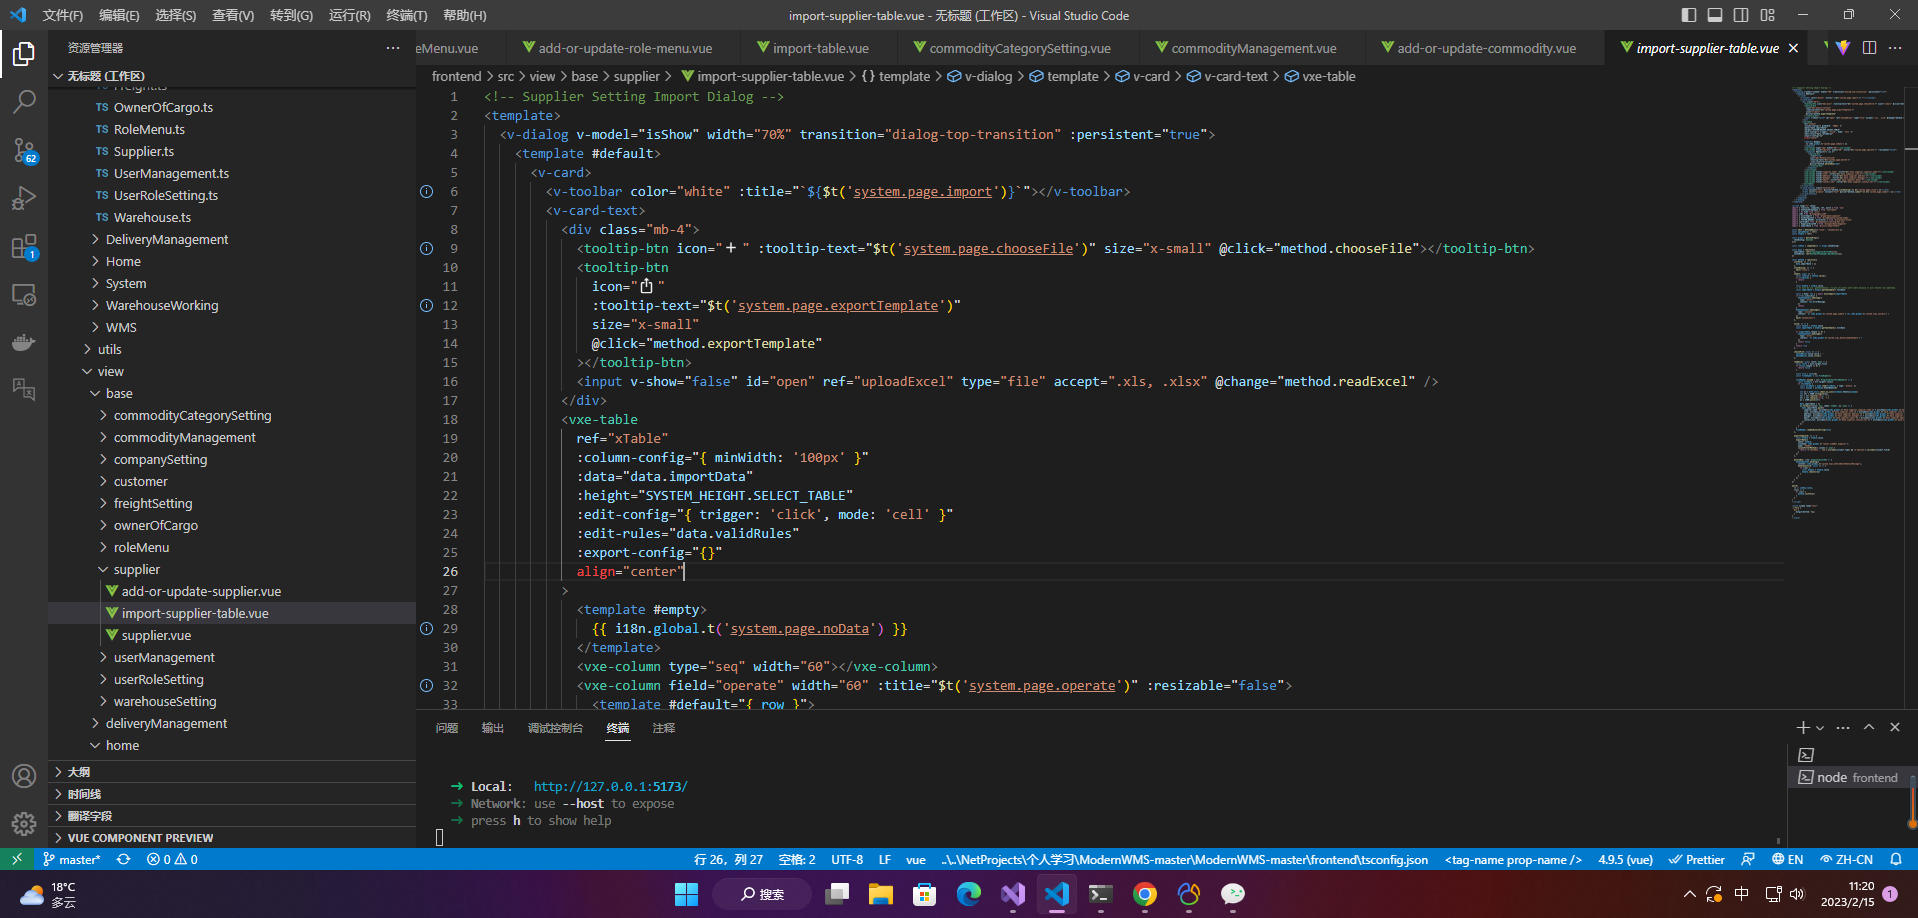Collapse the supplier folder
Image resolution: width=1918 pixels, height=918 pixels.
tap(232, 570)
